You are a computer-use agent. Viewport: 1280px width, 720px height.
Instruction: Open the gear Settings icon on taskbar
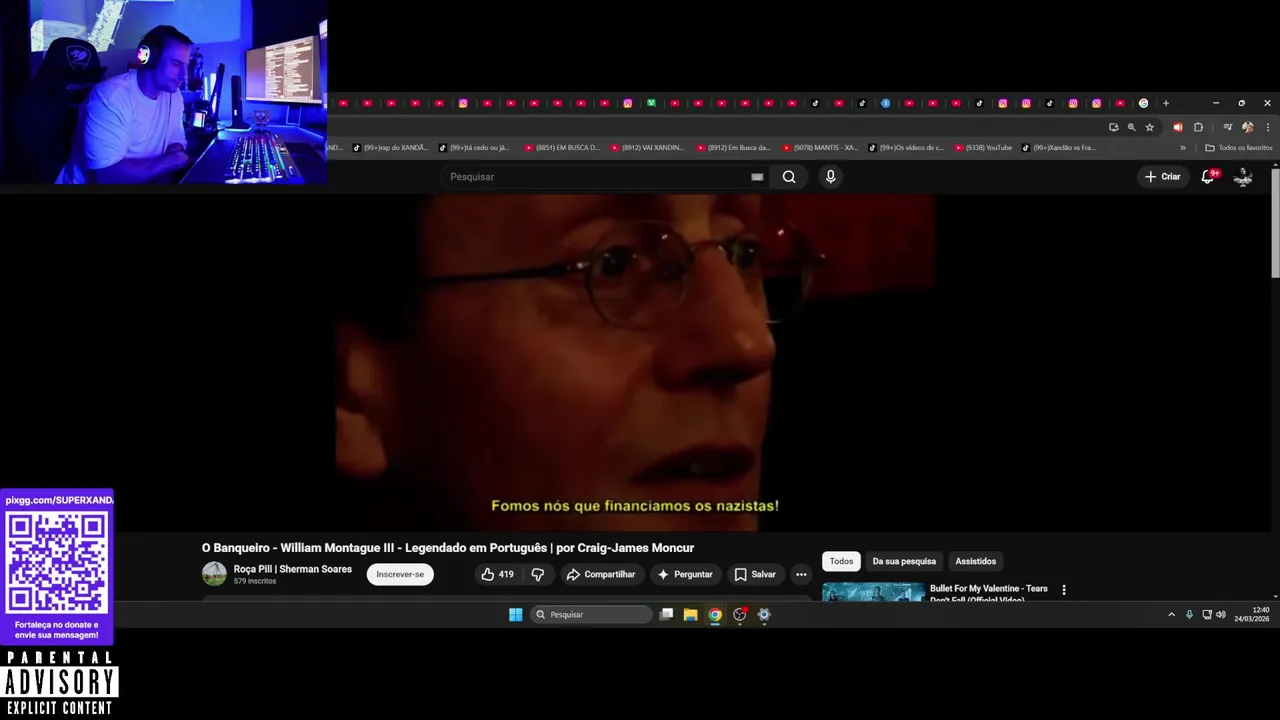[764, 614]
